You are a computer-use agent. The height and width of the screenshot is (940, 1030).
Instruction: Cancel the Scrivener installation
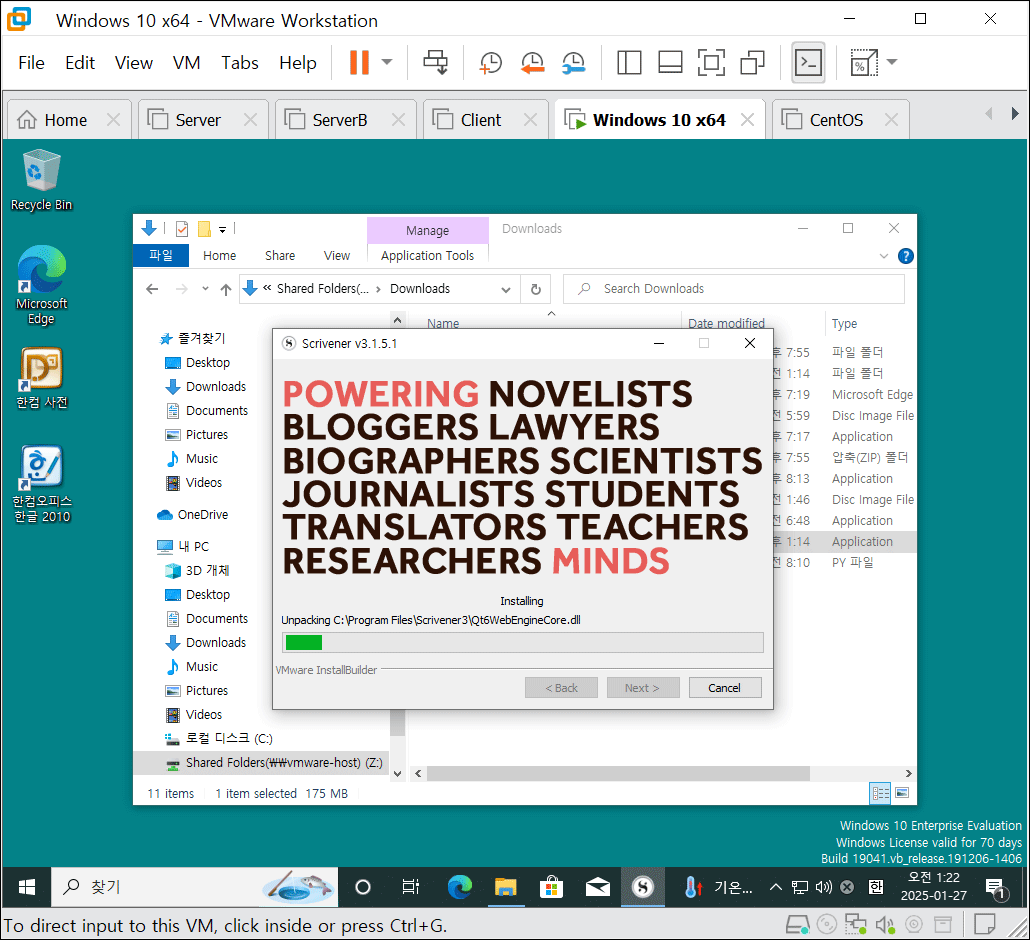point(725,688)
